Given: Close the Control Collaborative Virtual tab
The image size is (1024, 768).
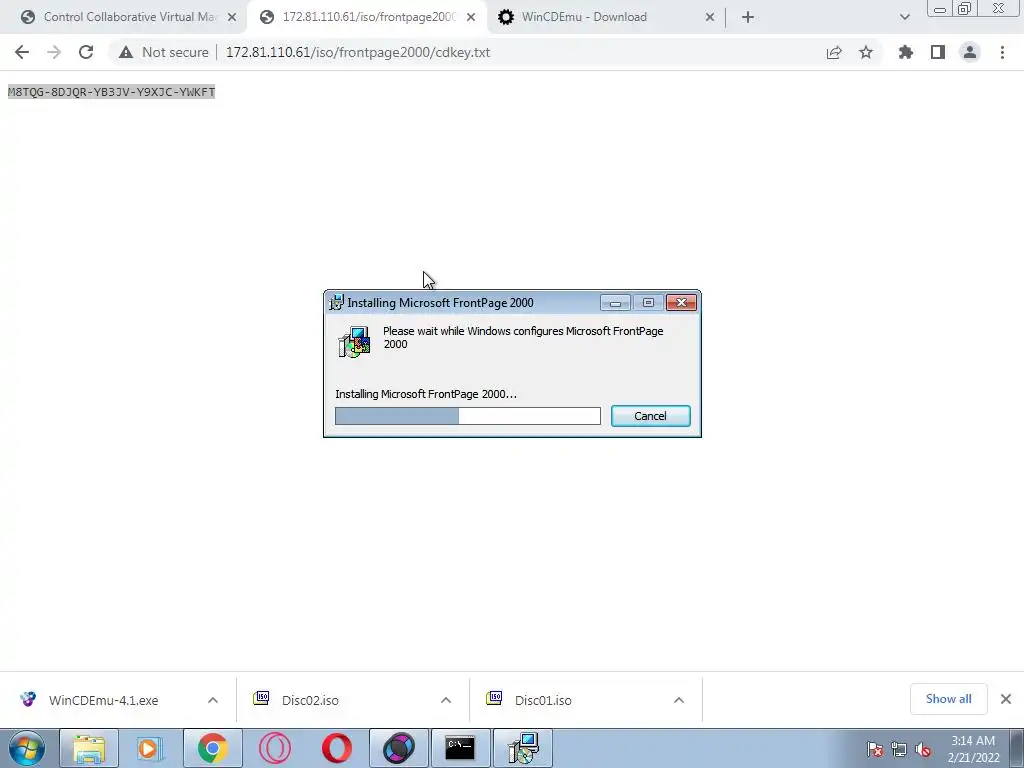Looking at the screenshot, I should pyautogui.click(x=232, y=17).
